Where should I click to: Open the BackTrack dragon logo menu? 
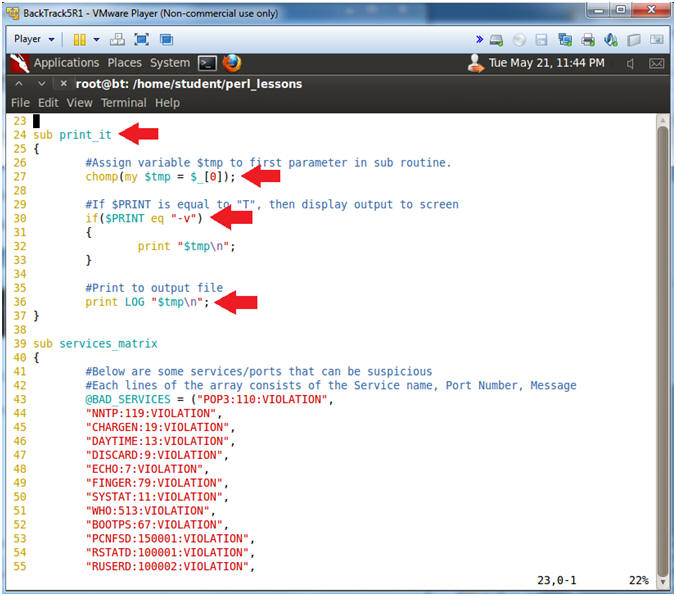click(20, 63)
